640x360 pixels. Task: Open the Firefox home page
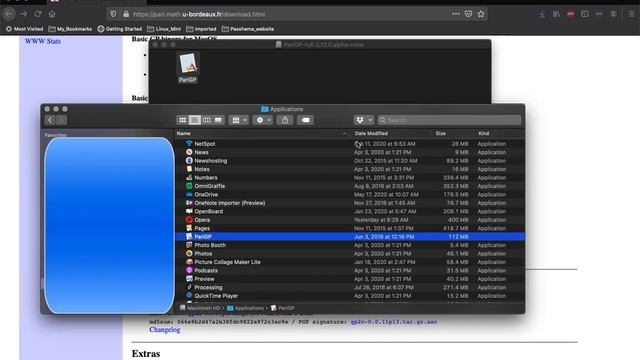(x=52, y=14)
